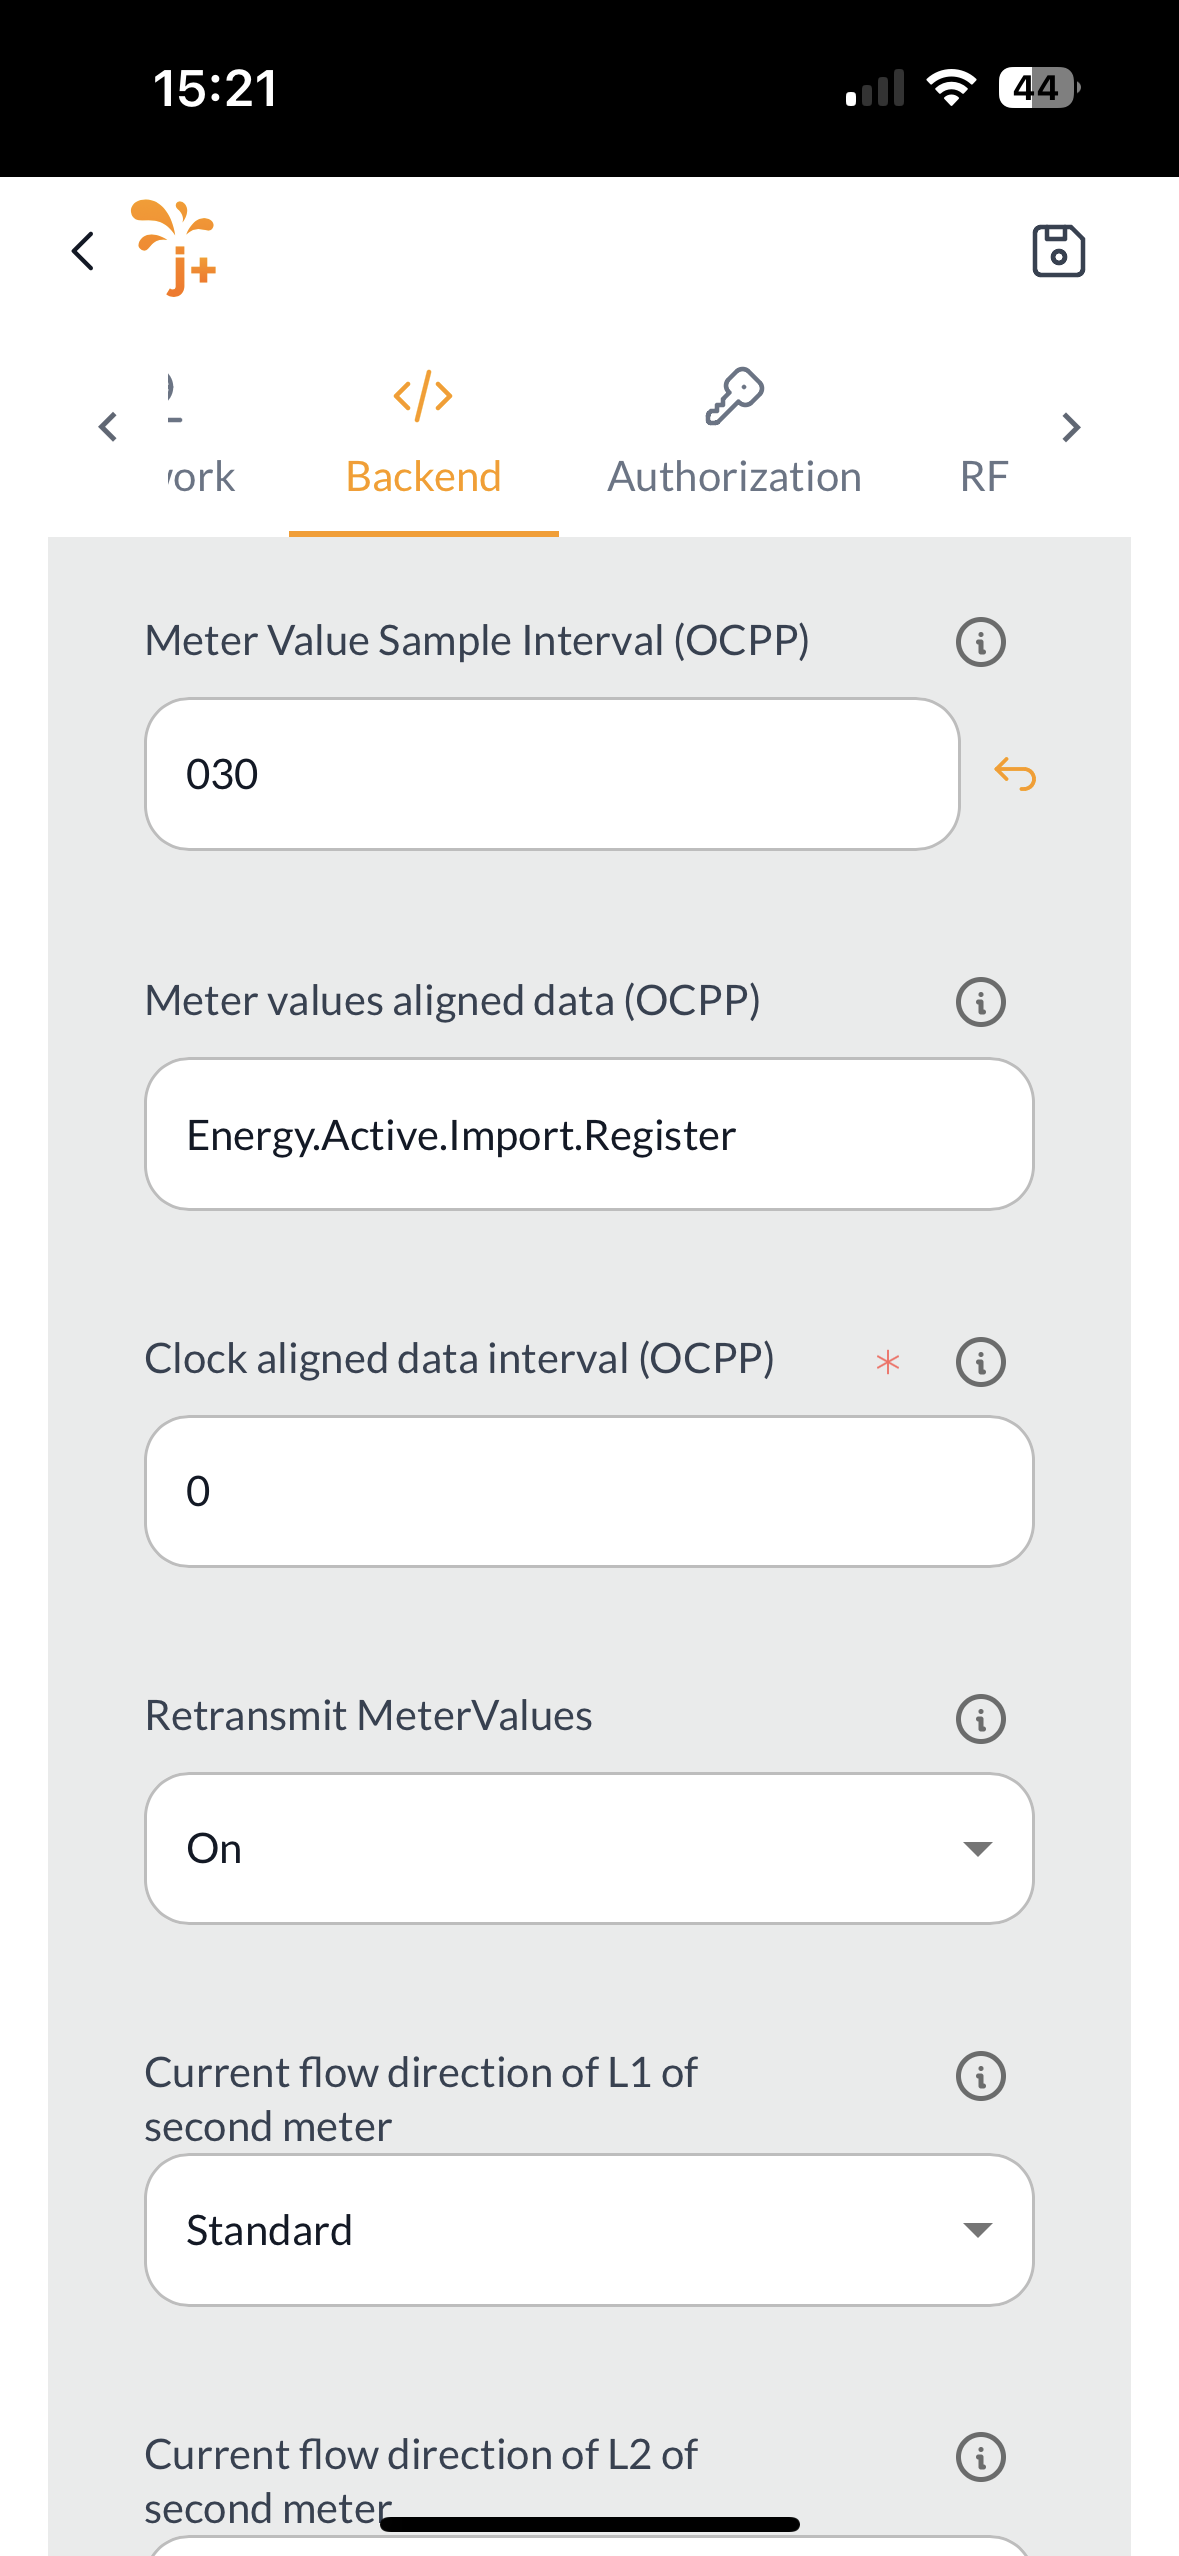Reset Meter Value Sample Interval with undo arrow
Viewport: 1179px width, 2556px height.
pyautogui.click(x=1015, y=774)
